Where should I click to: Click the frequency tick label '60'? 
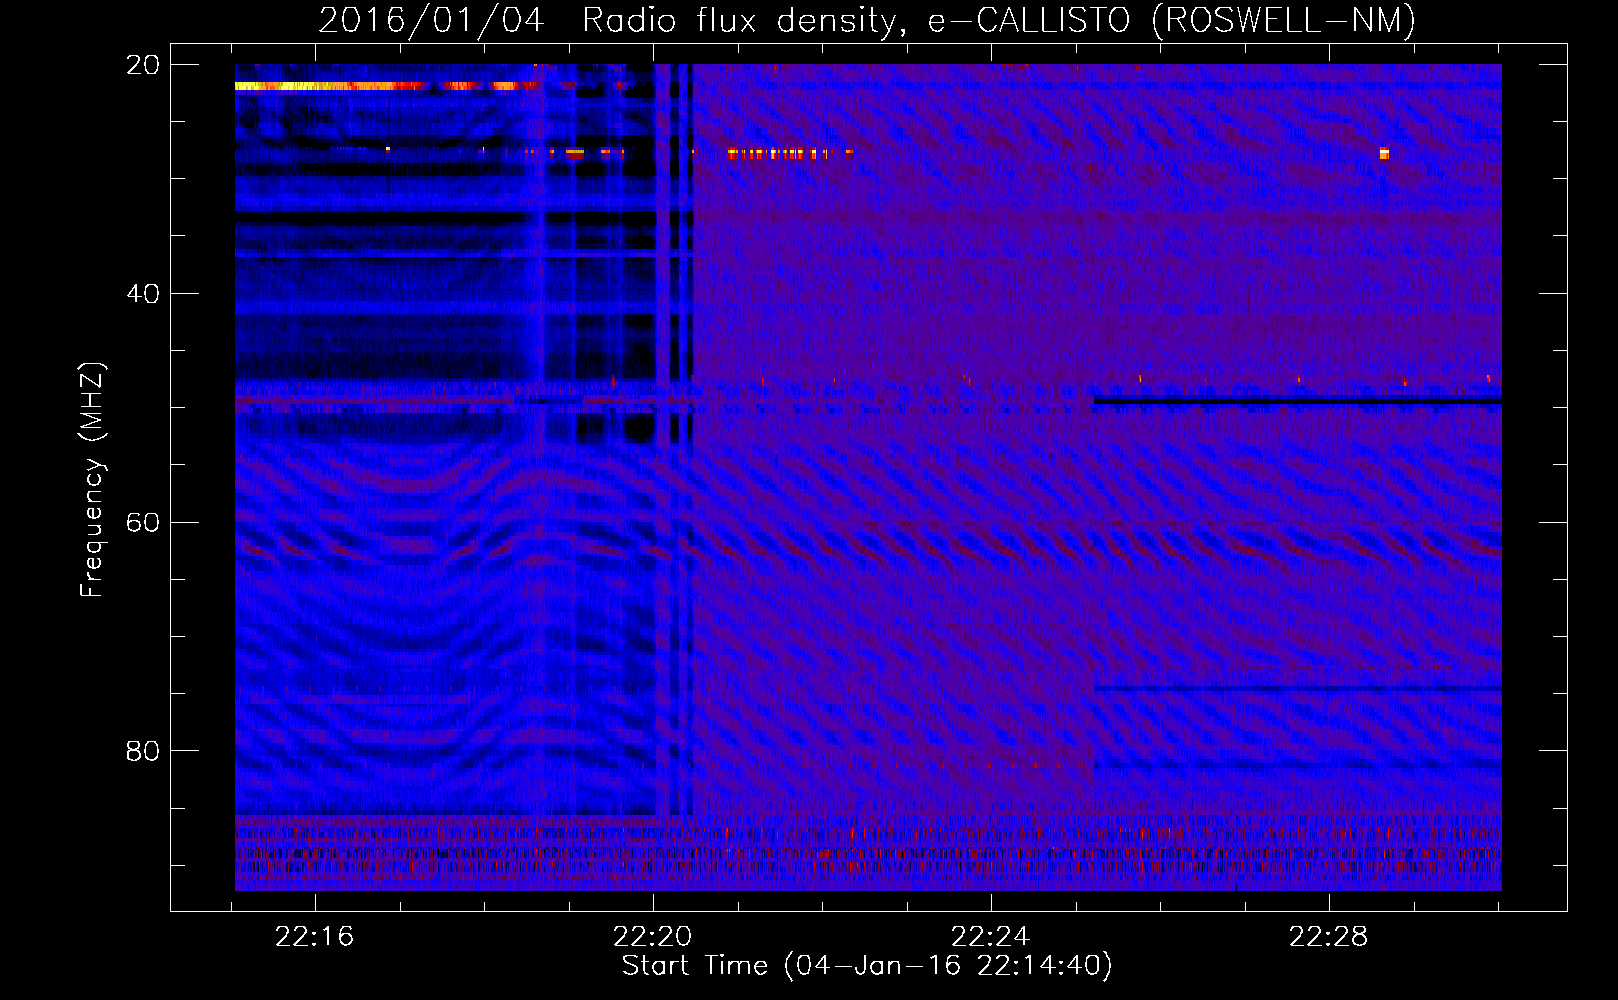coord(143,523)
